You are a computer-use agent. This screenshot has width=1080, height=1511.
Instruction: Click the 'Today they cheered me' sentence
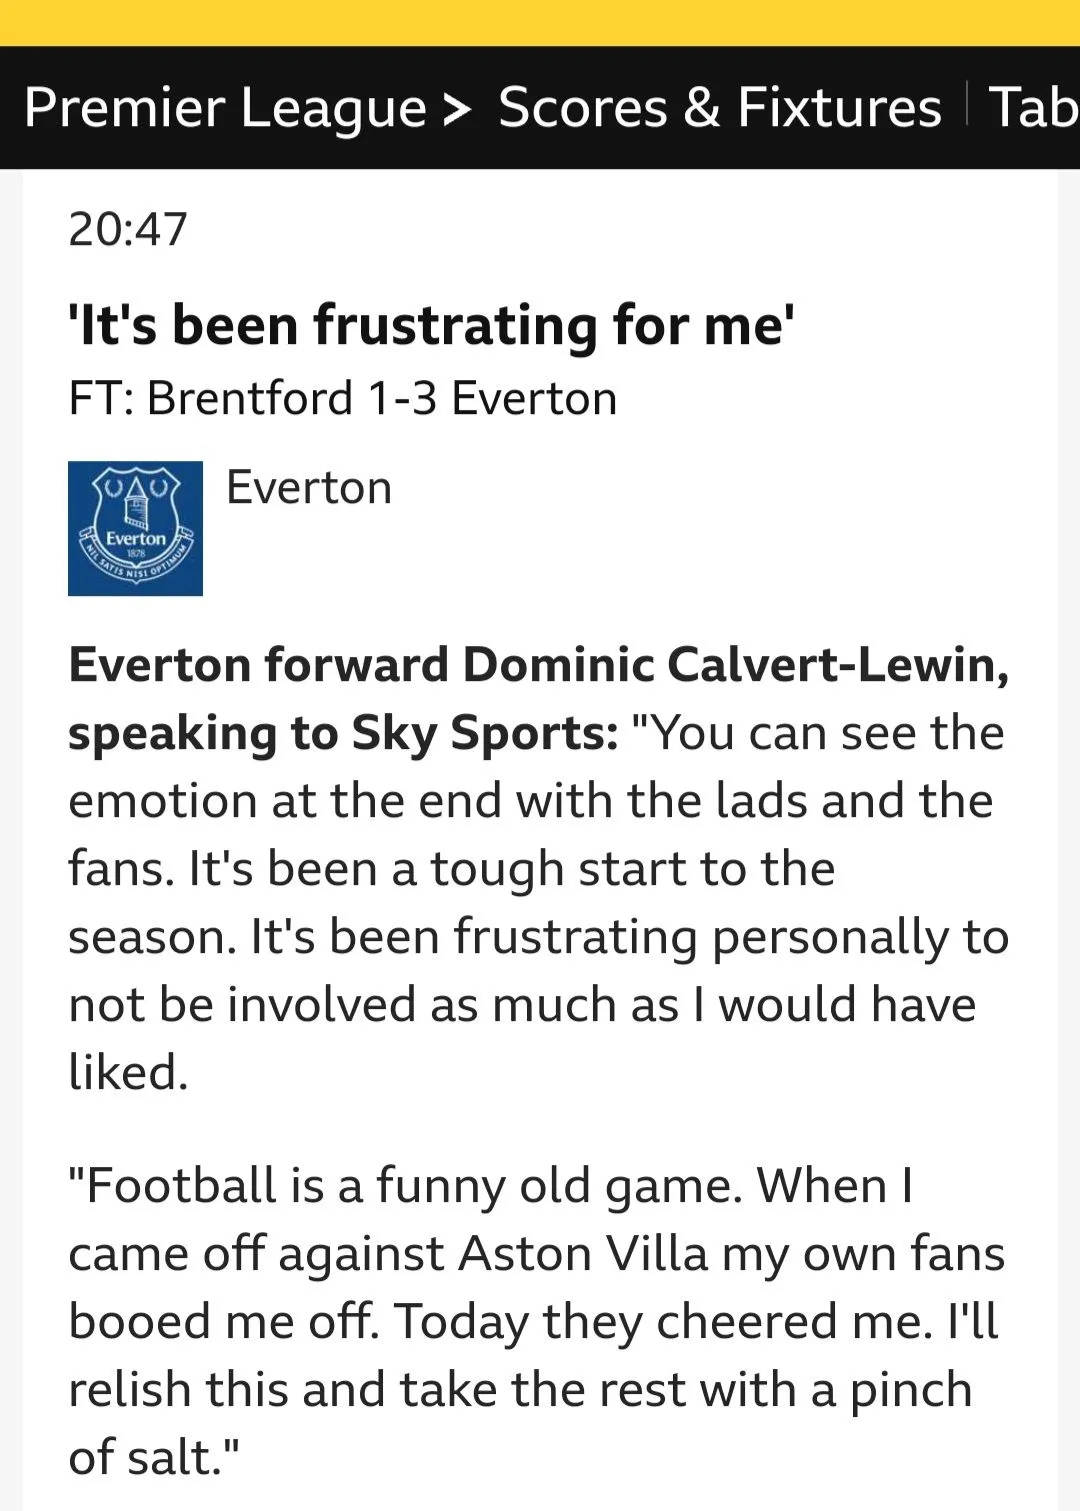666,1322
